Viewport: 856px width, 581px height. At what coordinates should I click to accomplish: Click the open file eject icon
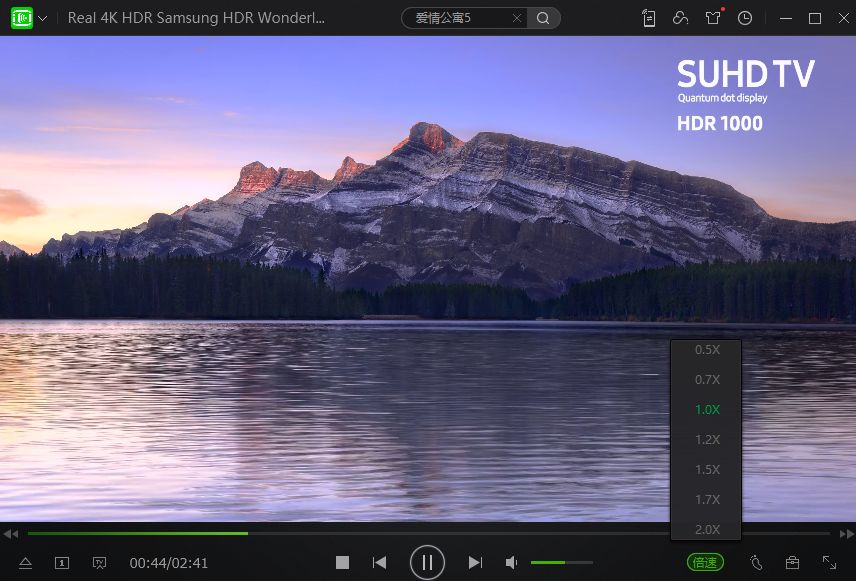point(25,562)
